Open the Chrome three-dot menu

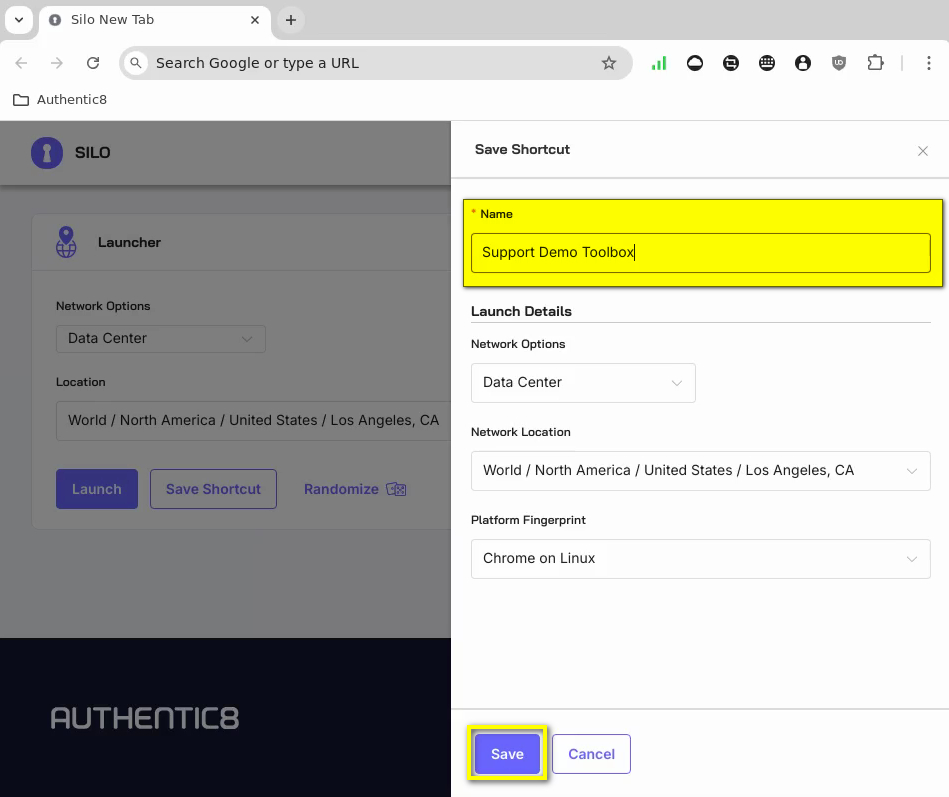(928, 63)
